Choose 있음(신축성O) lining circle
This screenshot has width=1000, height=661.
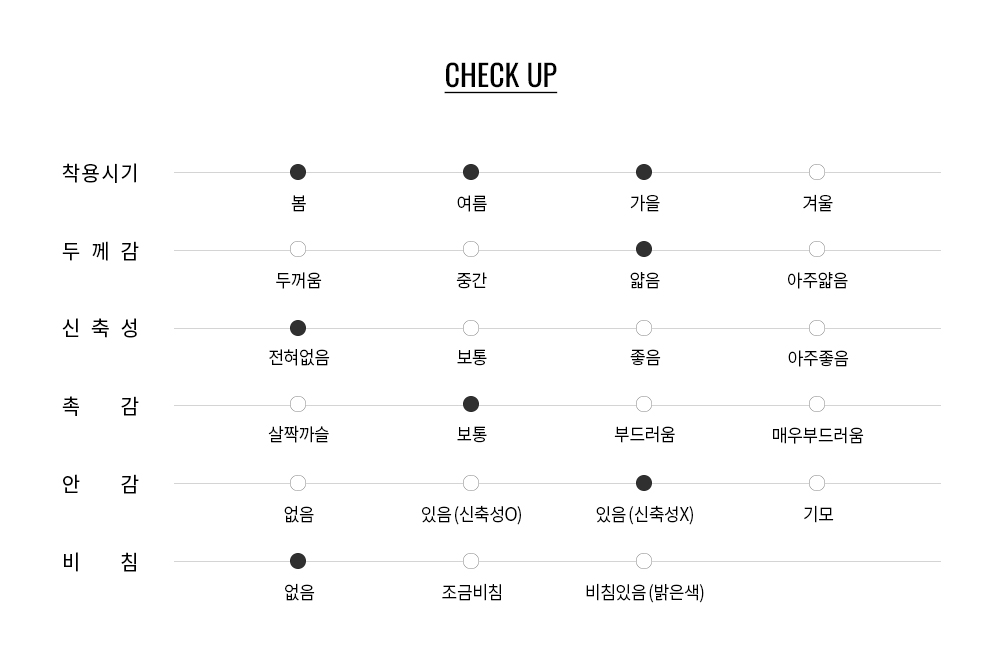471,484
